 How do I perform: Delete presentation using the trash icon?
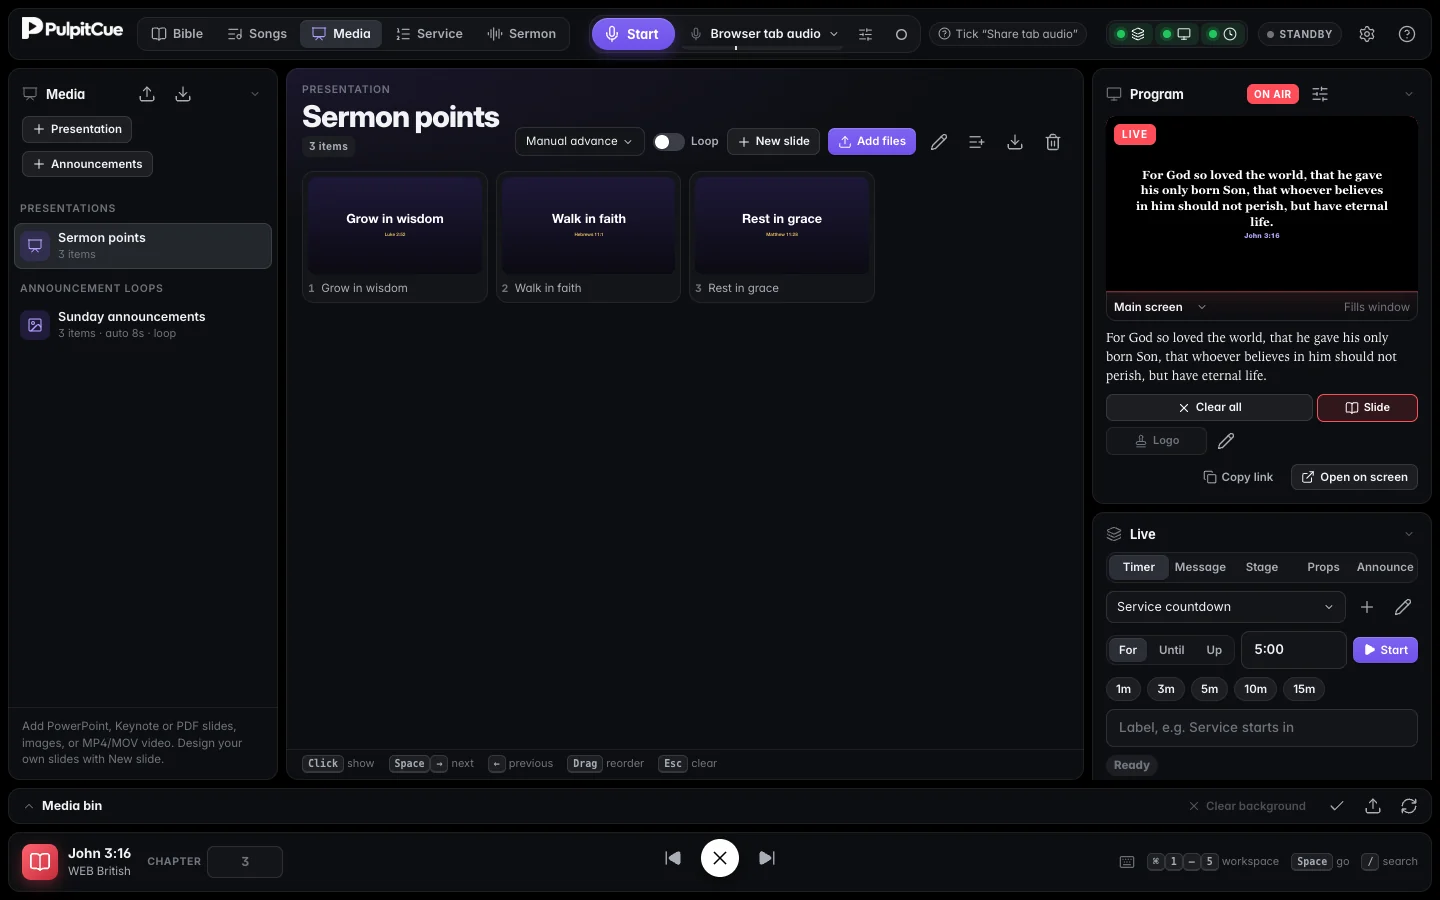point(1053,142)
